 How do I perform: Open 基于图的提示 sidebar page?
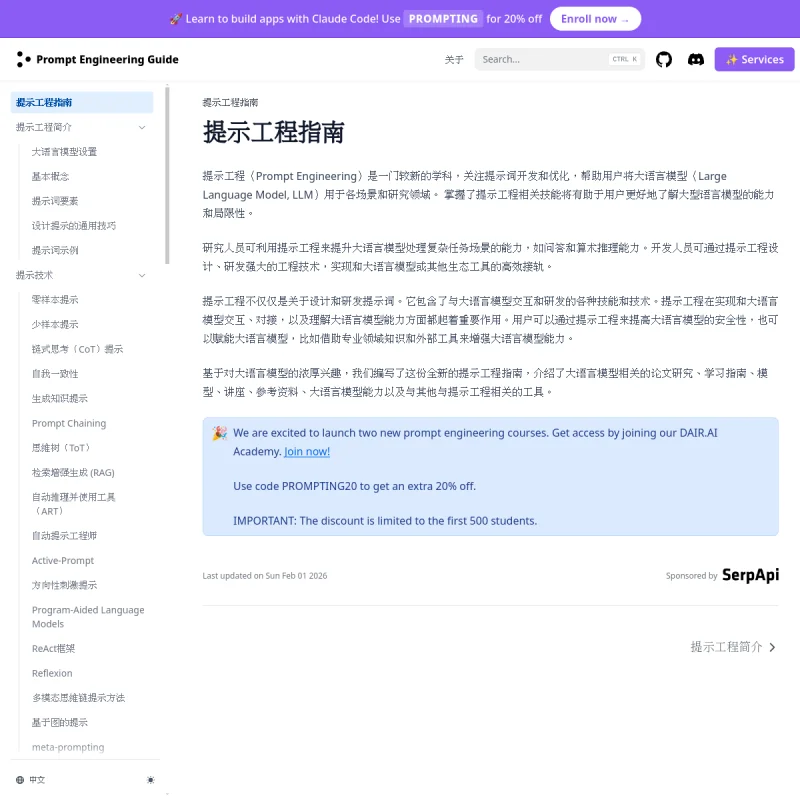[59, 722]
